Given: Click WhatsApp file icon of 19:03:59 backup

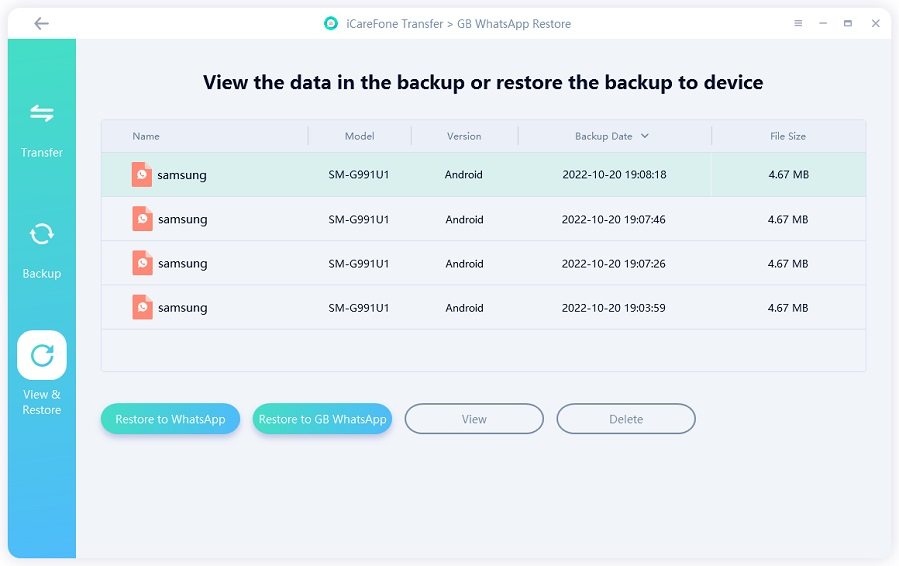Looking at the screenshot, I should (x=142, y=307).
